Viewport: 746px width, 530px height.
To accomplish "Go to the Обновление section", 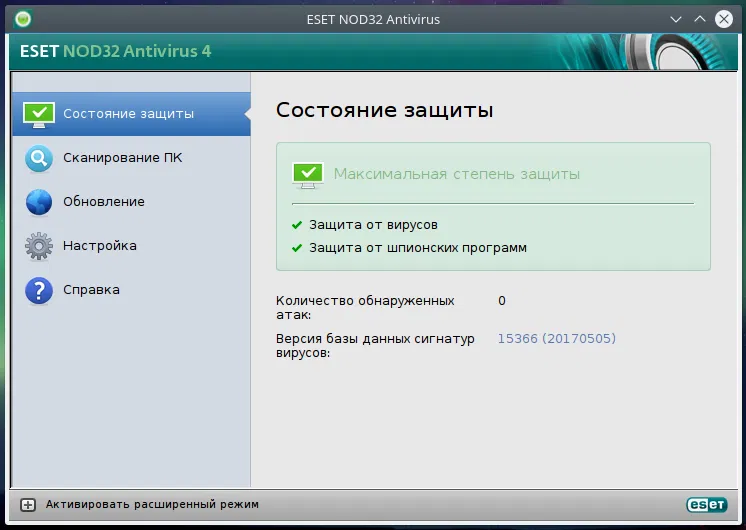I will (x=131, y=202).
